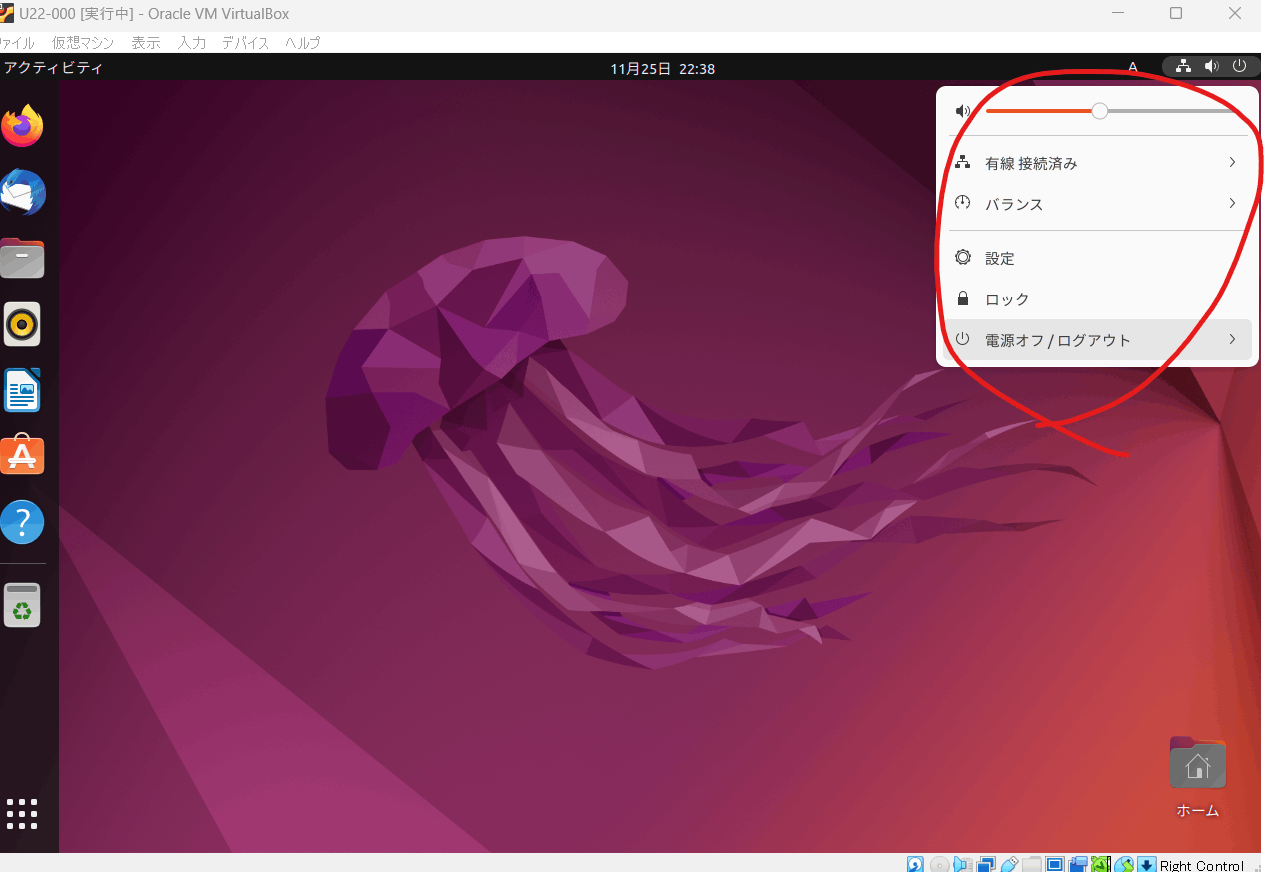Image resolution: width=1267 pixels, height=872 pixels.
Task: Click VirtualBox audio status icon
Action: 963,864
